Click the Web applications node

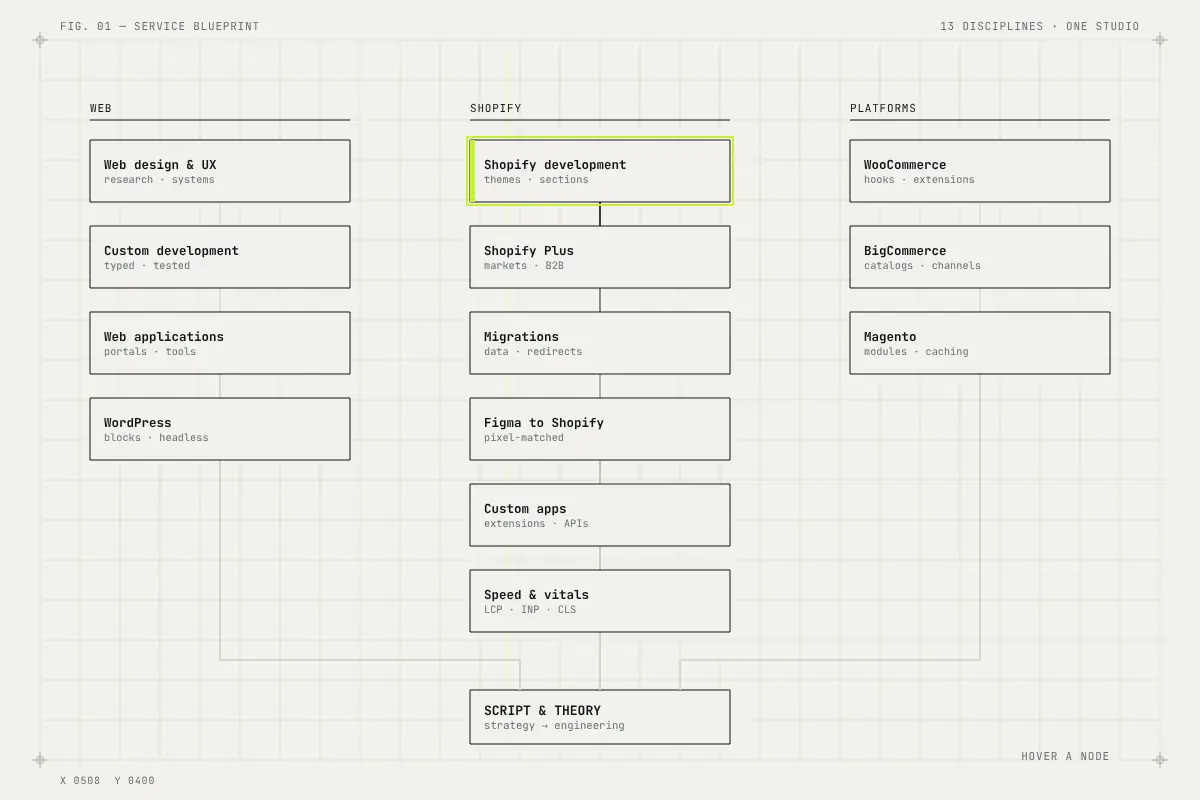click(x=220, y=343)
